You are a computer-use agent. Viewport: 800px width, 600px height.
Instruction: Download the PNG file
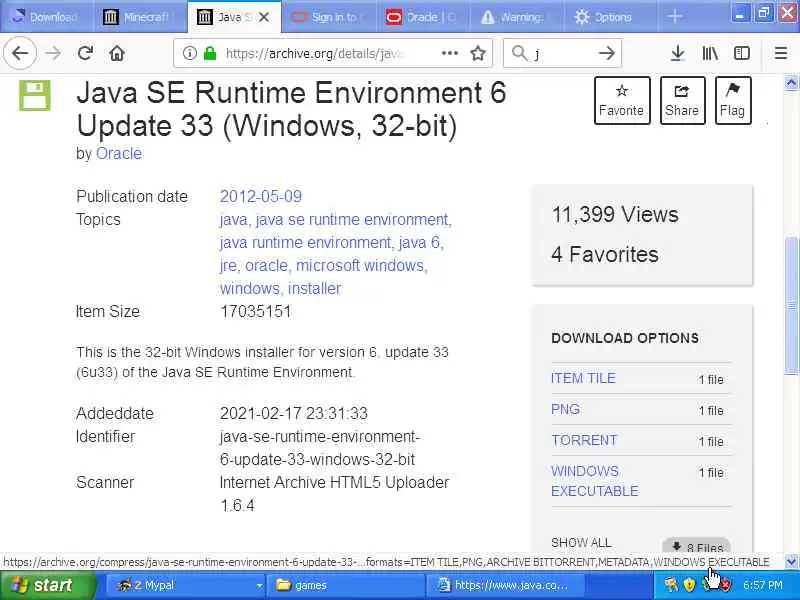click(x=565, y=409)
